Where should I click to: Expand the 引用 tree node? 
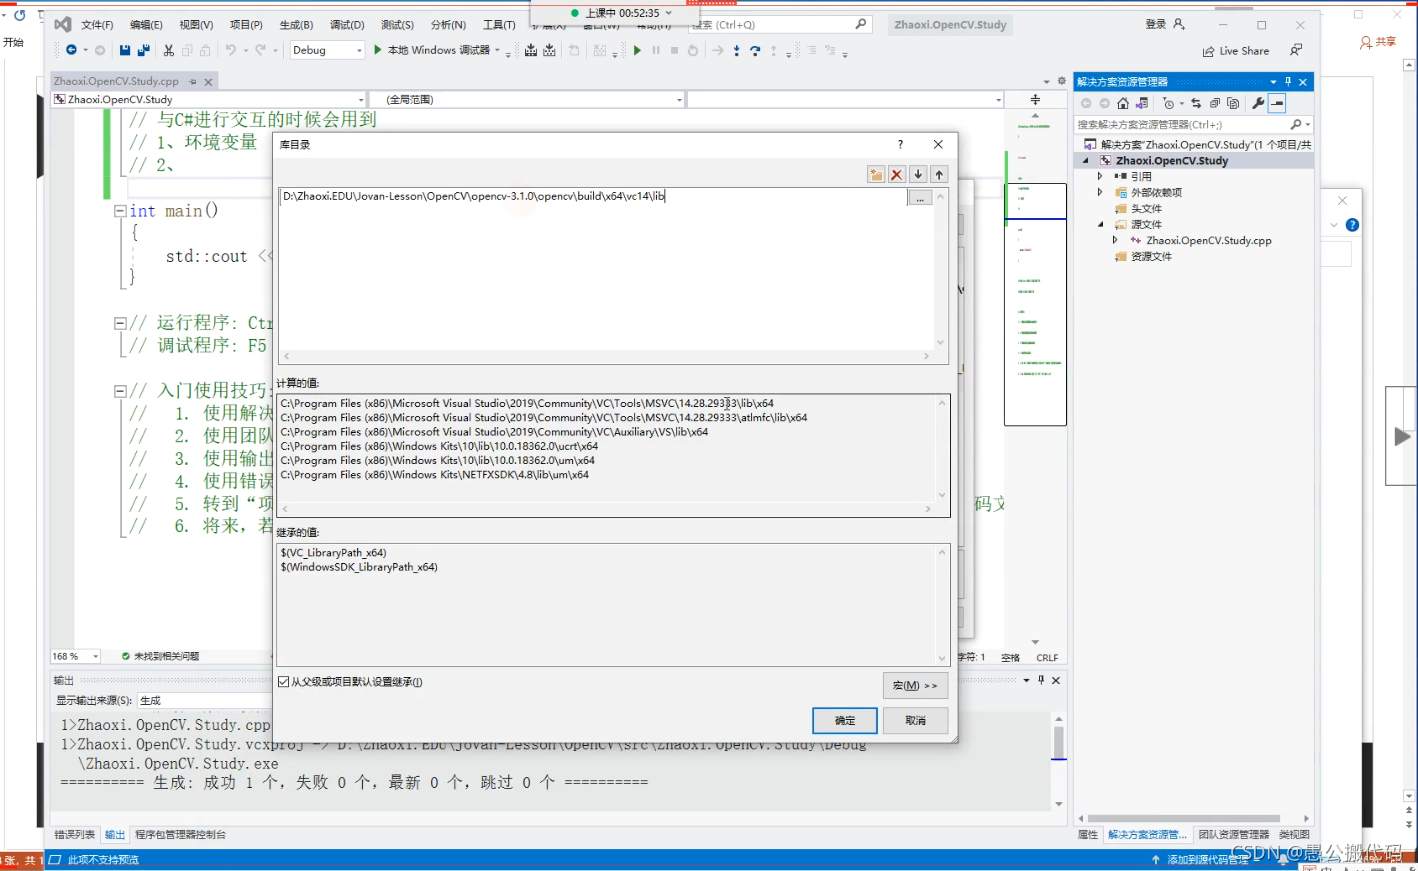pyautogui.click(x=1100, y=176)
